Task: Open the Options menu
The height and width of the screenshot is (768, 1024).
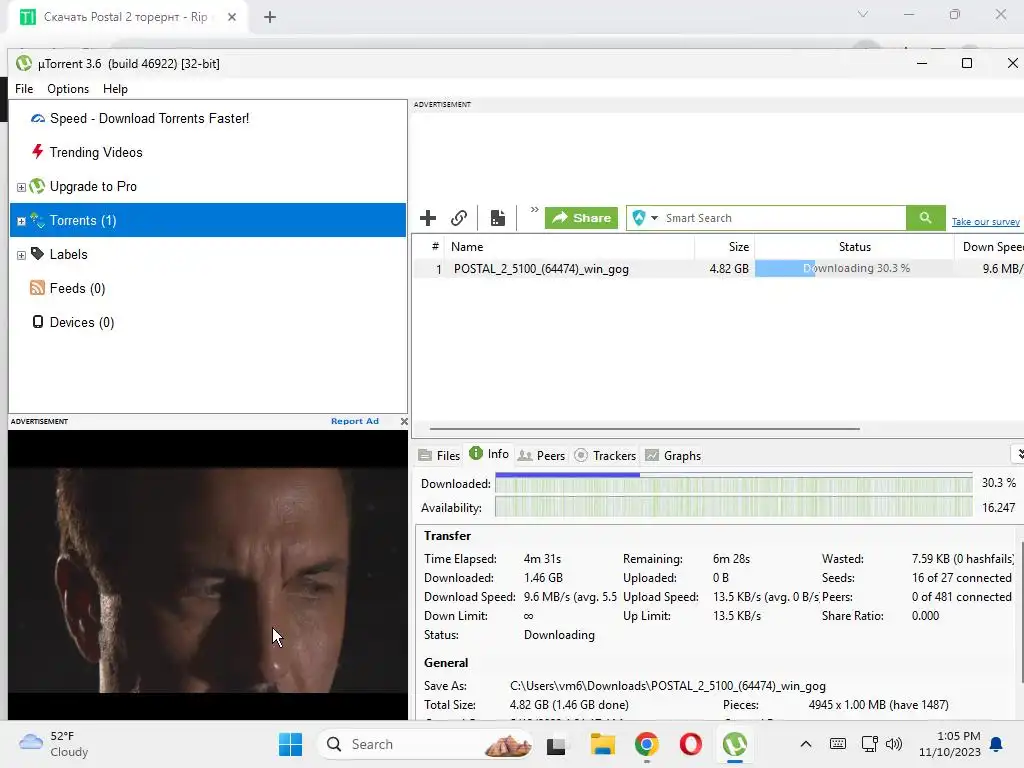Action: click(68, 89)
